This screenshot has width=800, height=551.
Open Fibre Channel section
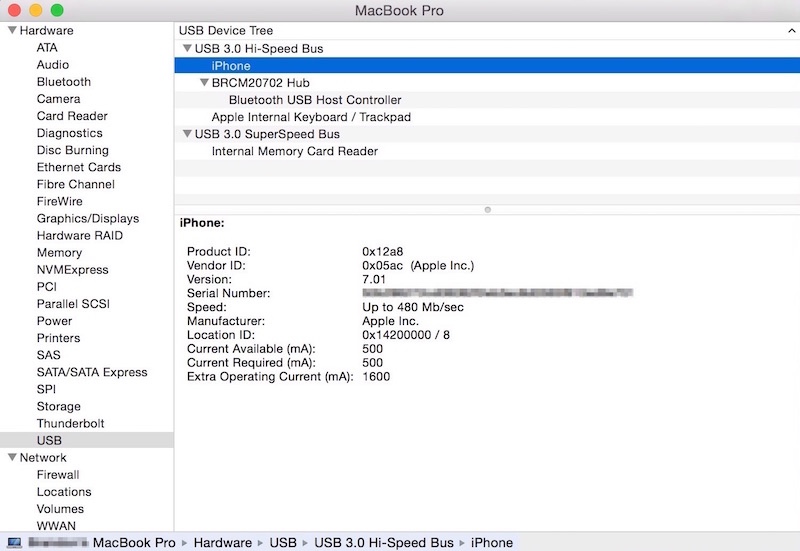click(76, 184)
